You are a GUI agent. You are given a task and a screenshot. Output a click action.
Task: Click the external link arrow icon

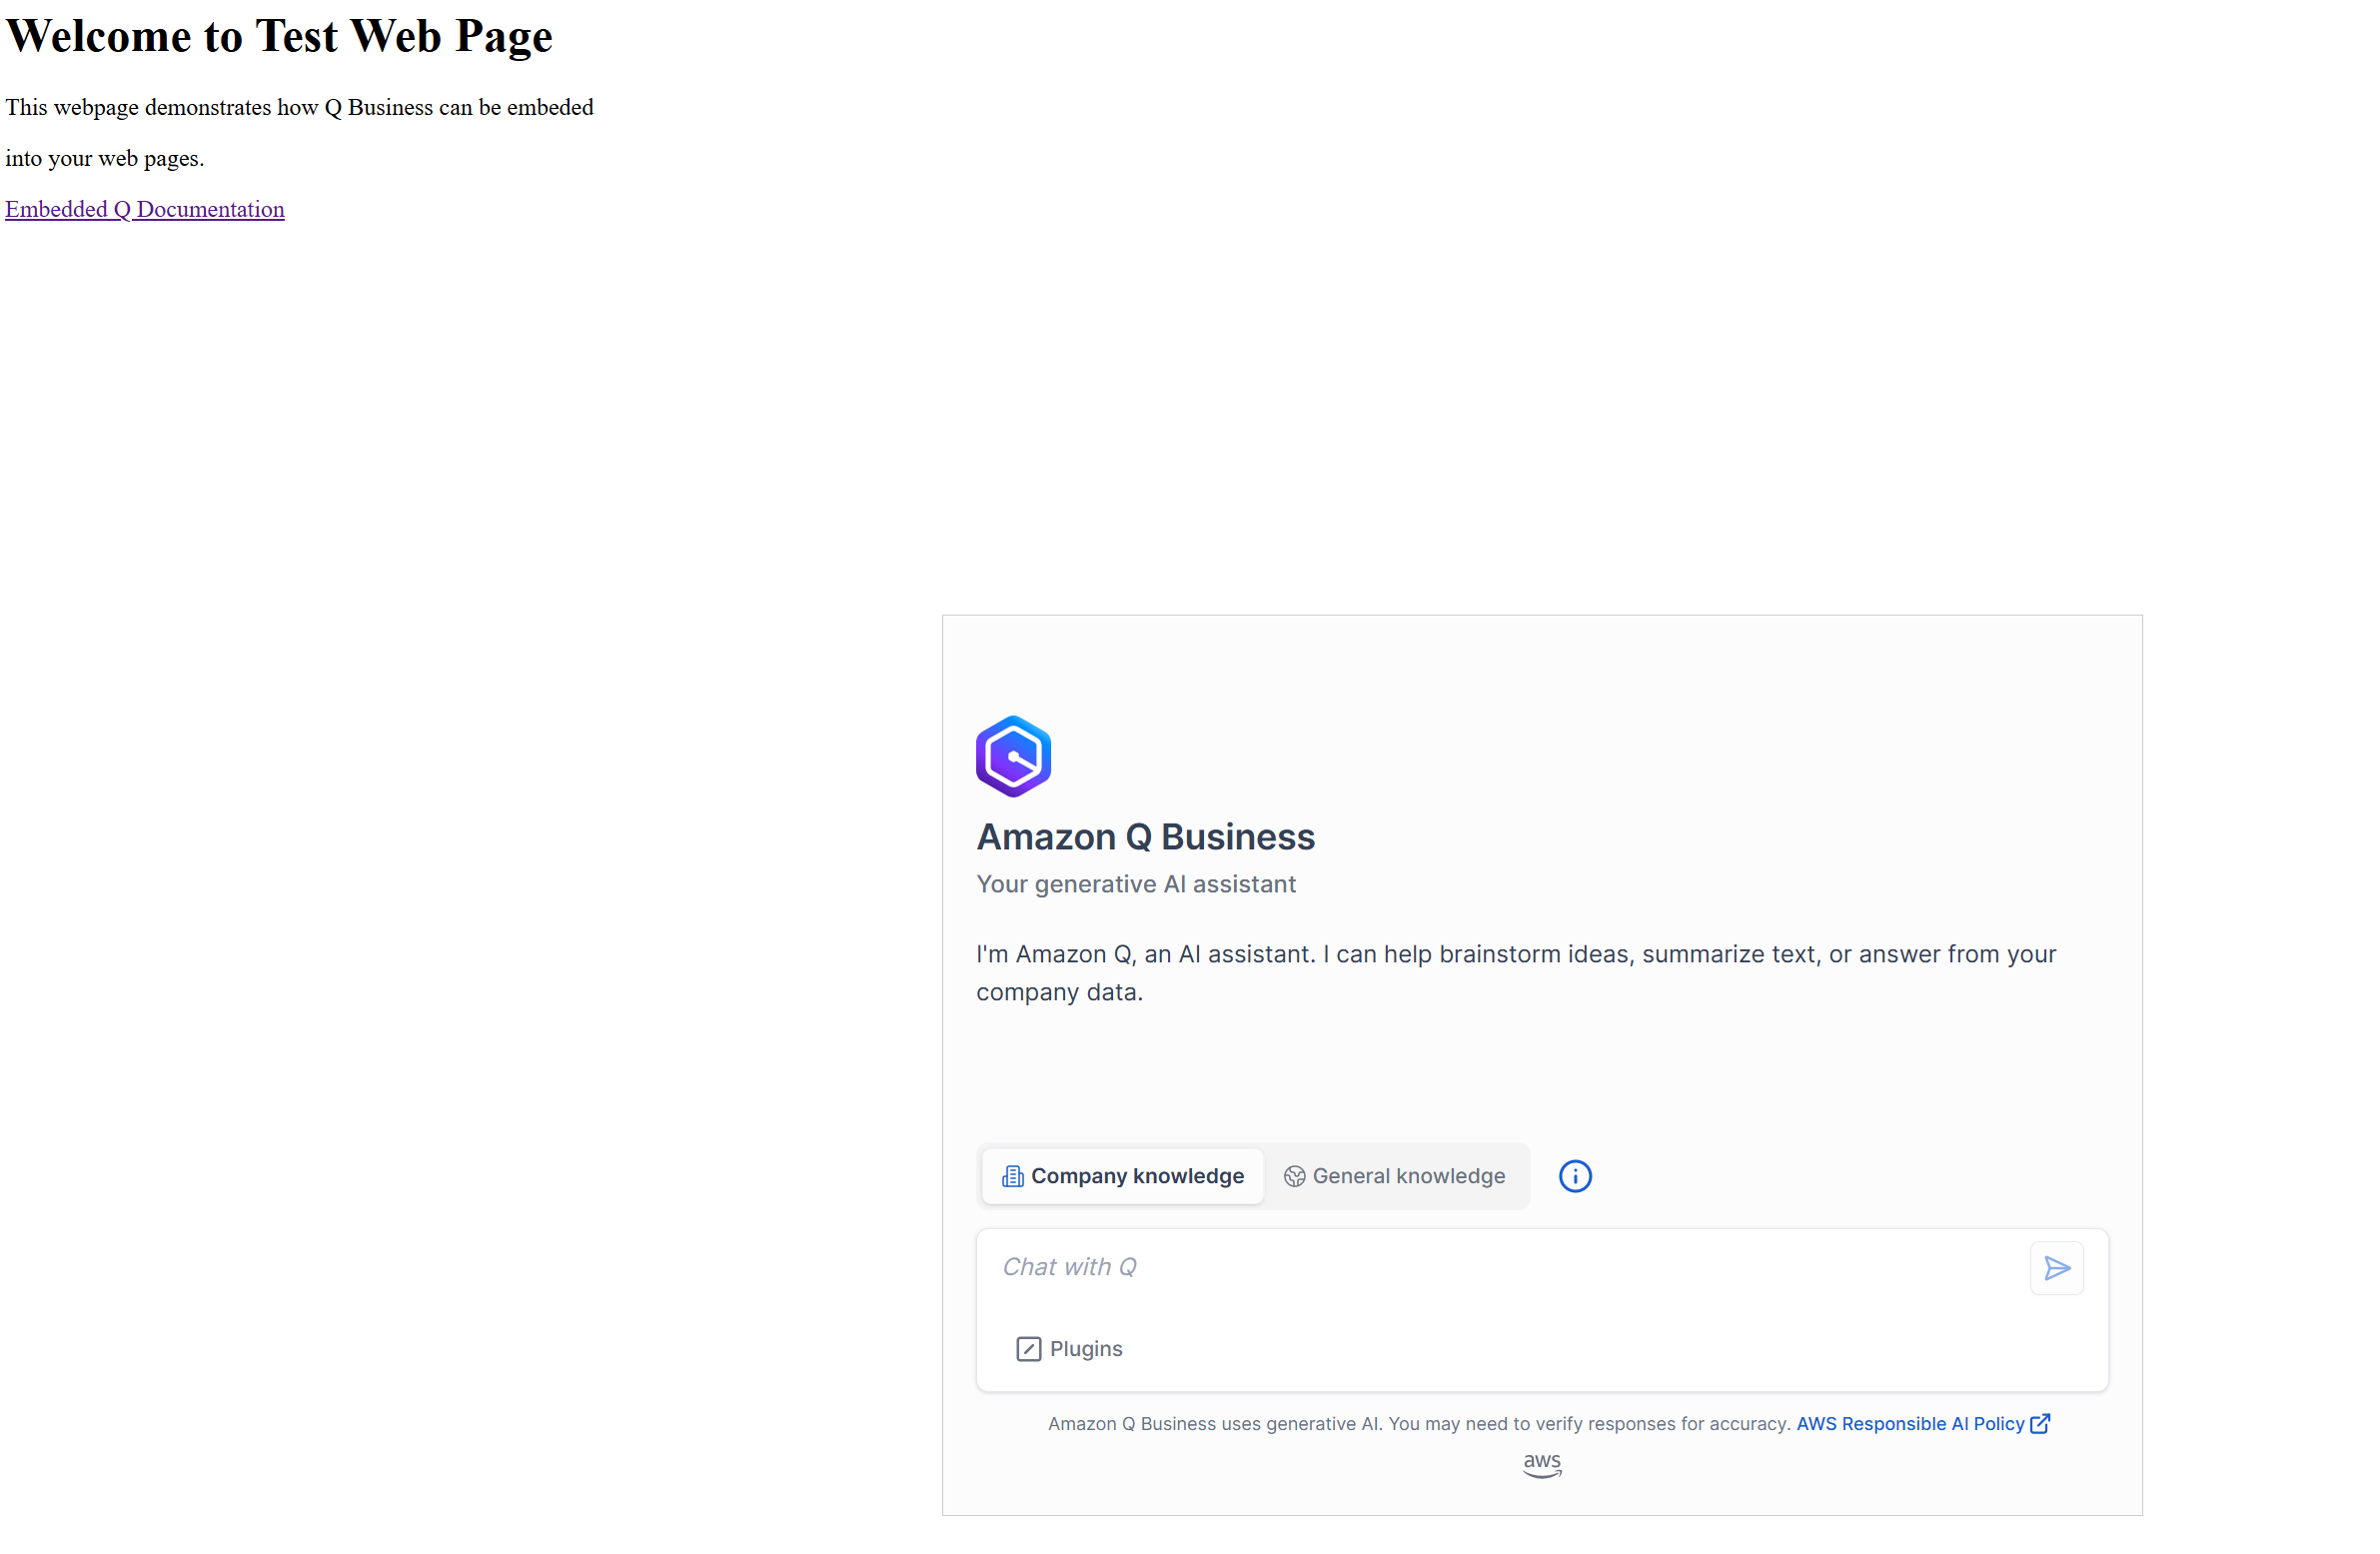click(x=2039, y=1423)
